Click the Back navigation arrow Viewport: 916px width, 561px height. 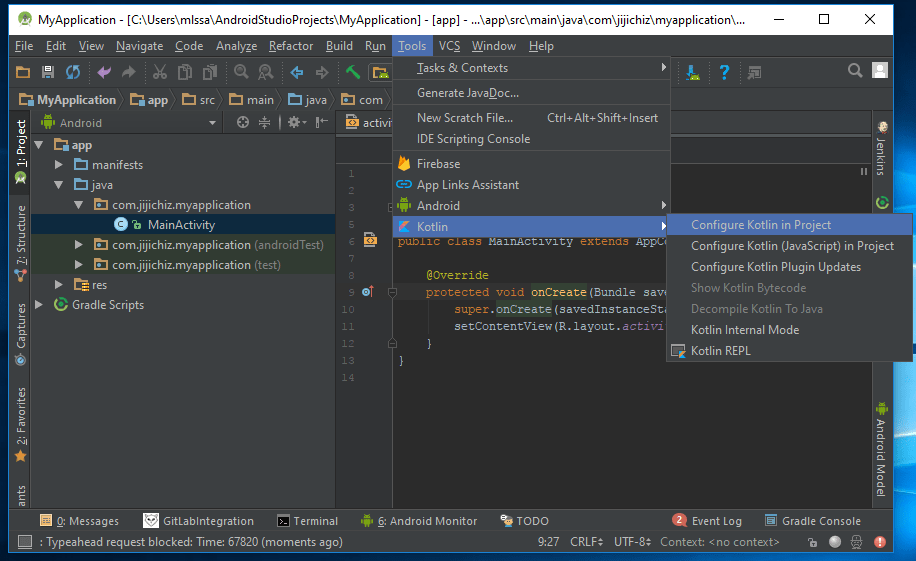coord(297,72)
